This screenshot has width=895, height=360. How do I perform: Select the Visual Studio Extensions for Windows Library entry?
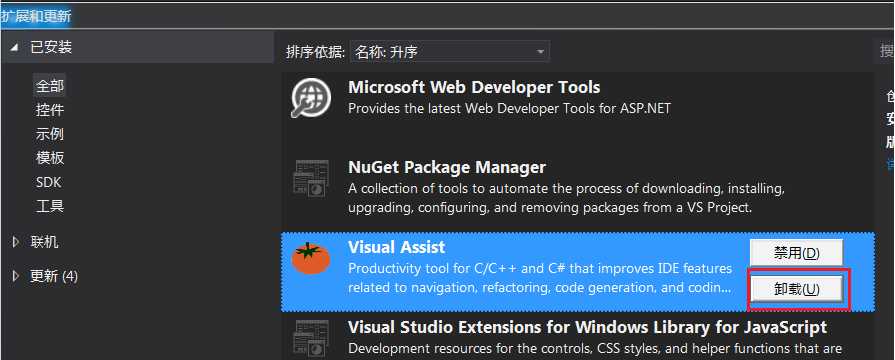pyautogui.click(x=578, y=337)
